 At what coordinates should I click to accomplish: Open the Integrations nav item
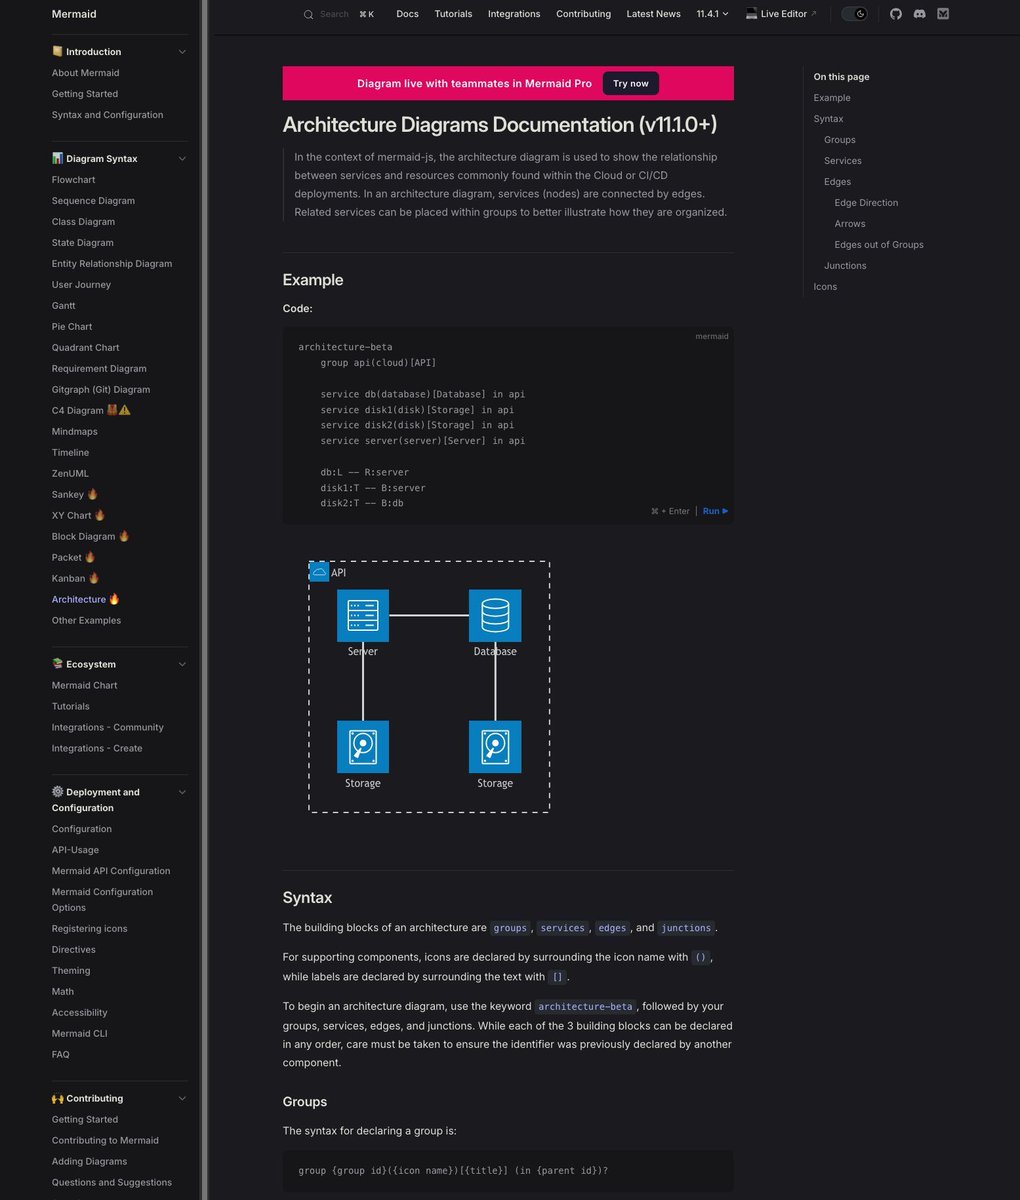coord(514,14)
